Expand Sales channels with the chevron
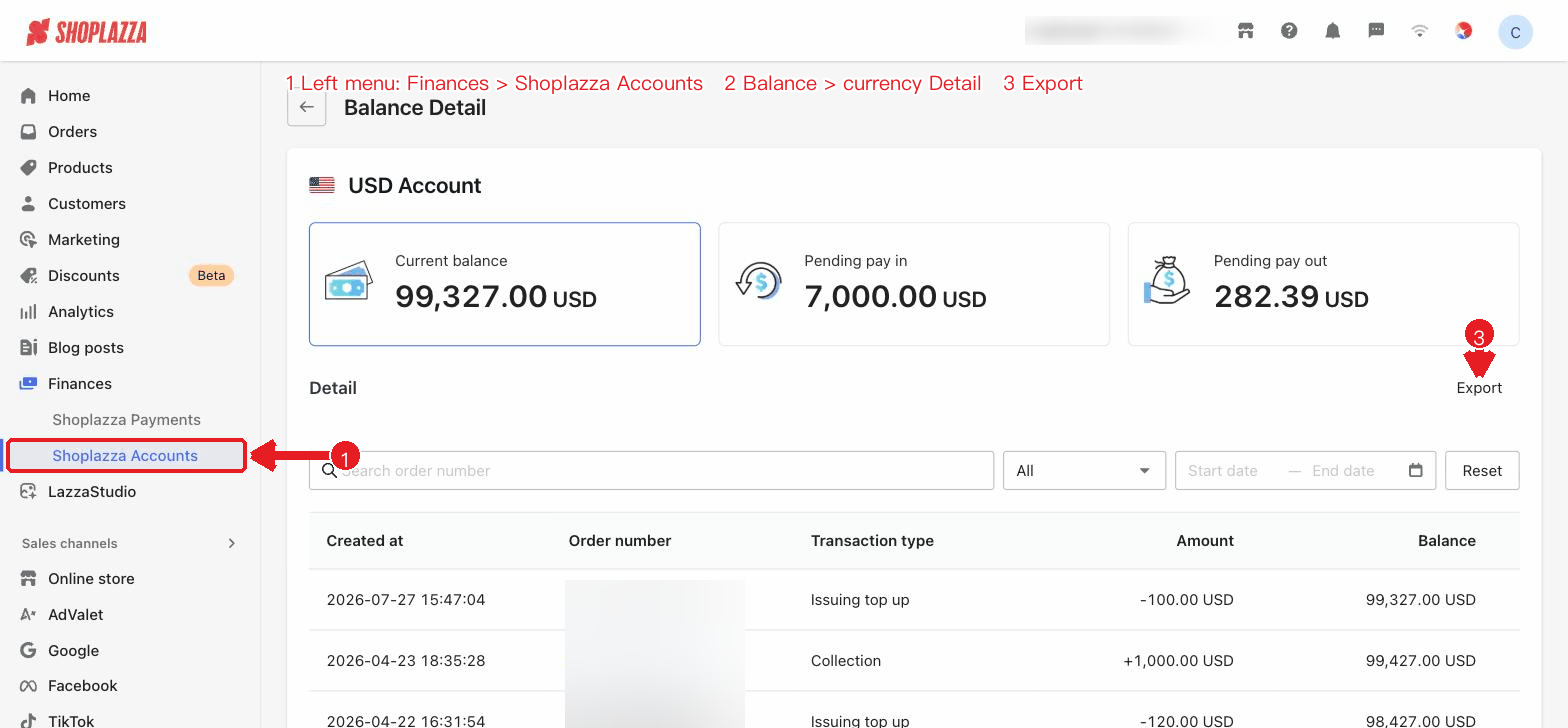 (x=232, y=543)
